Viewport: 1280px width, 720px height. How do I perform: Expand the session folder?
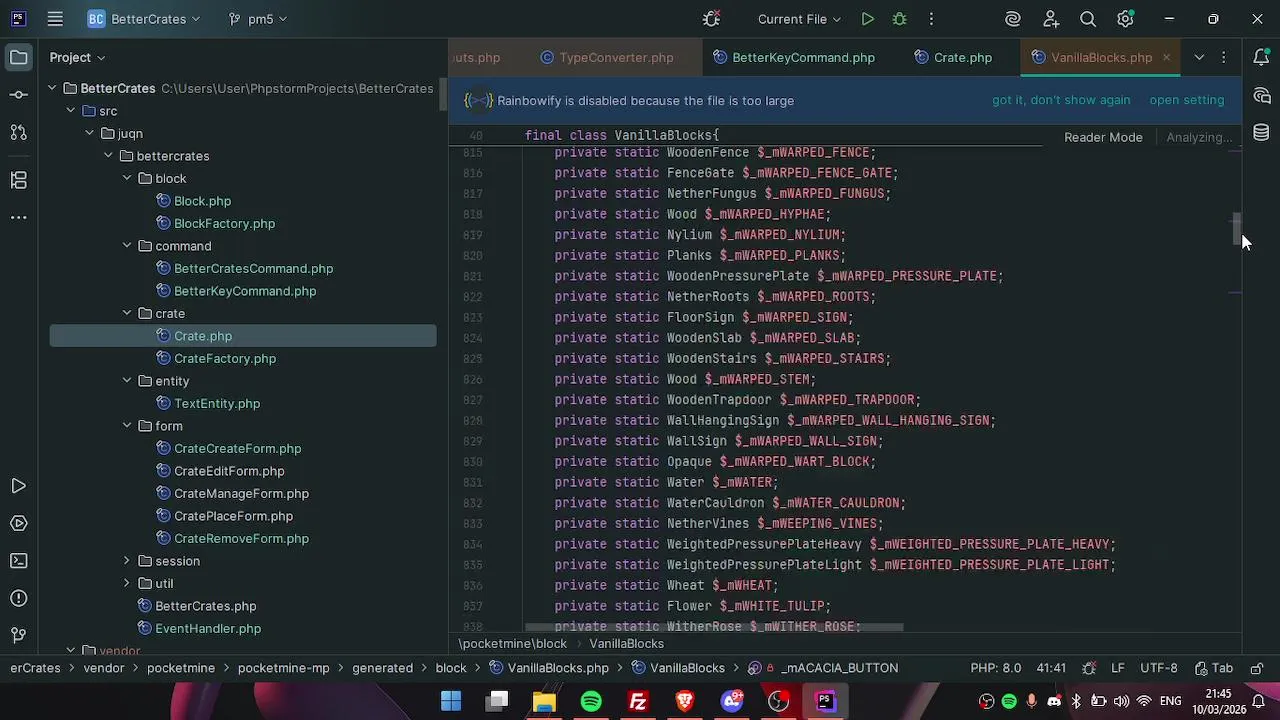(x=127, y=561)
